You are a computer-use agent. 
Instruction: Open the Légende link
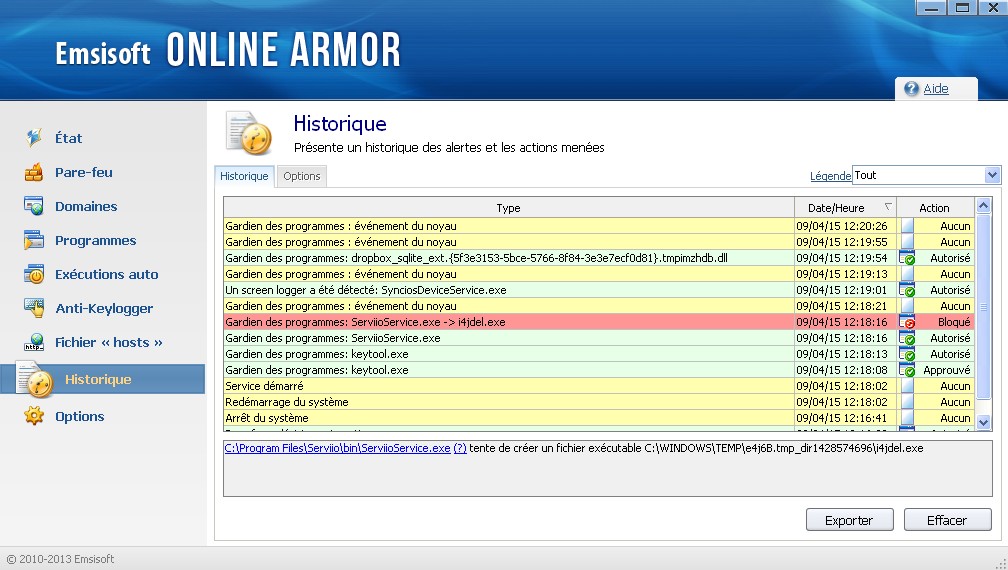pos(830,175)
